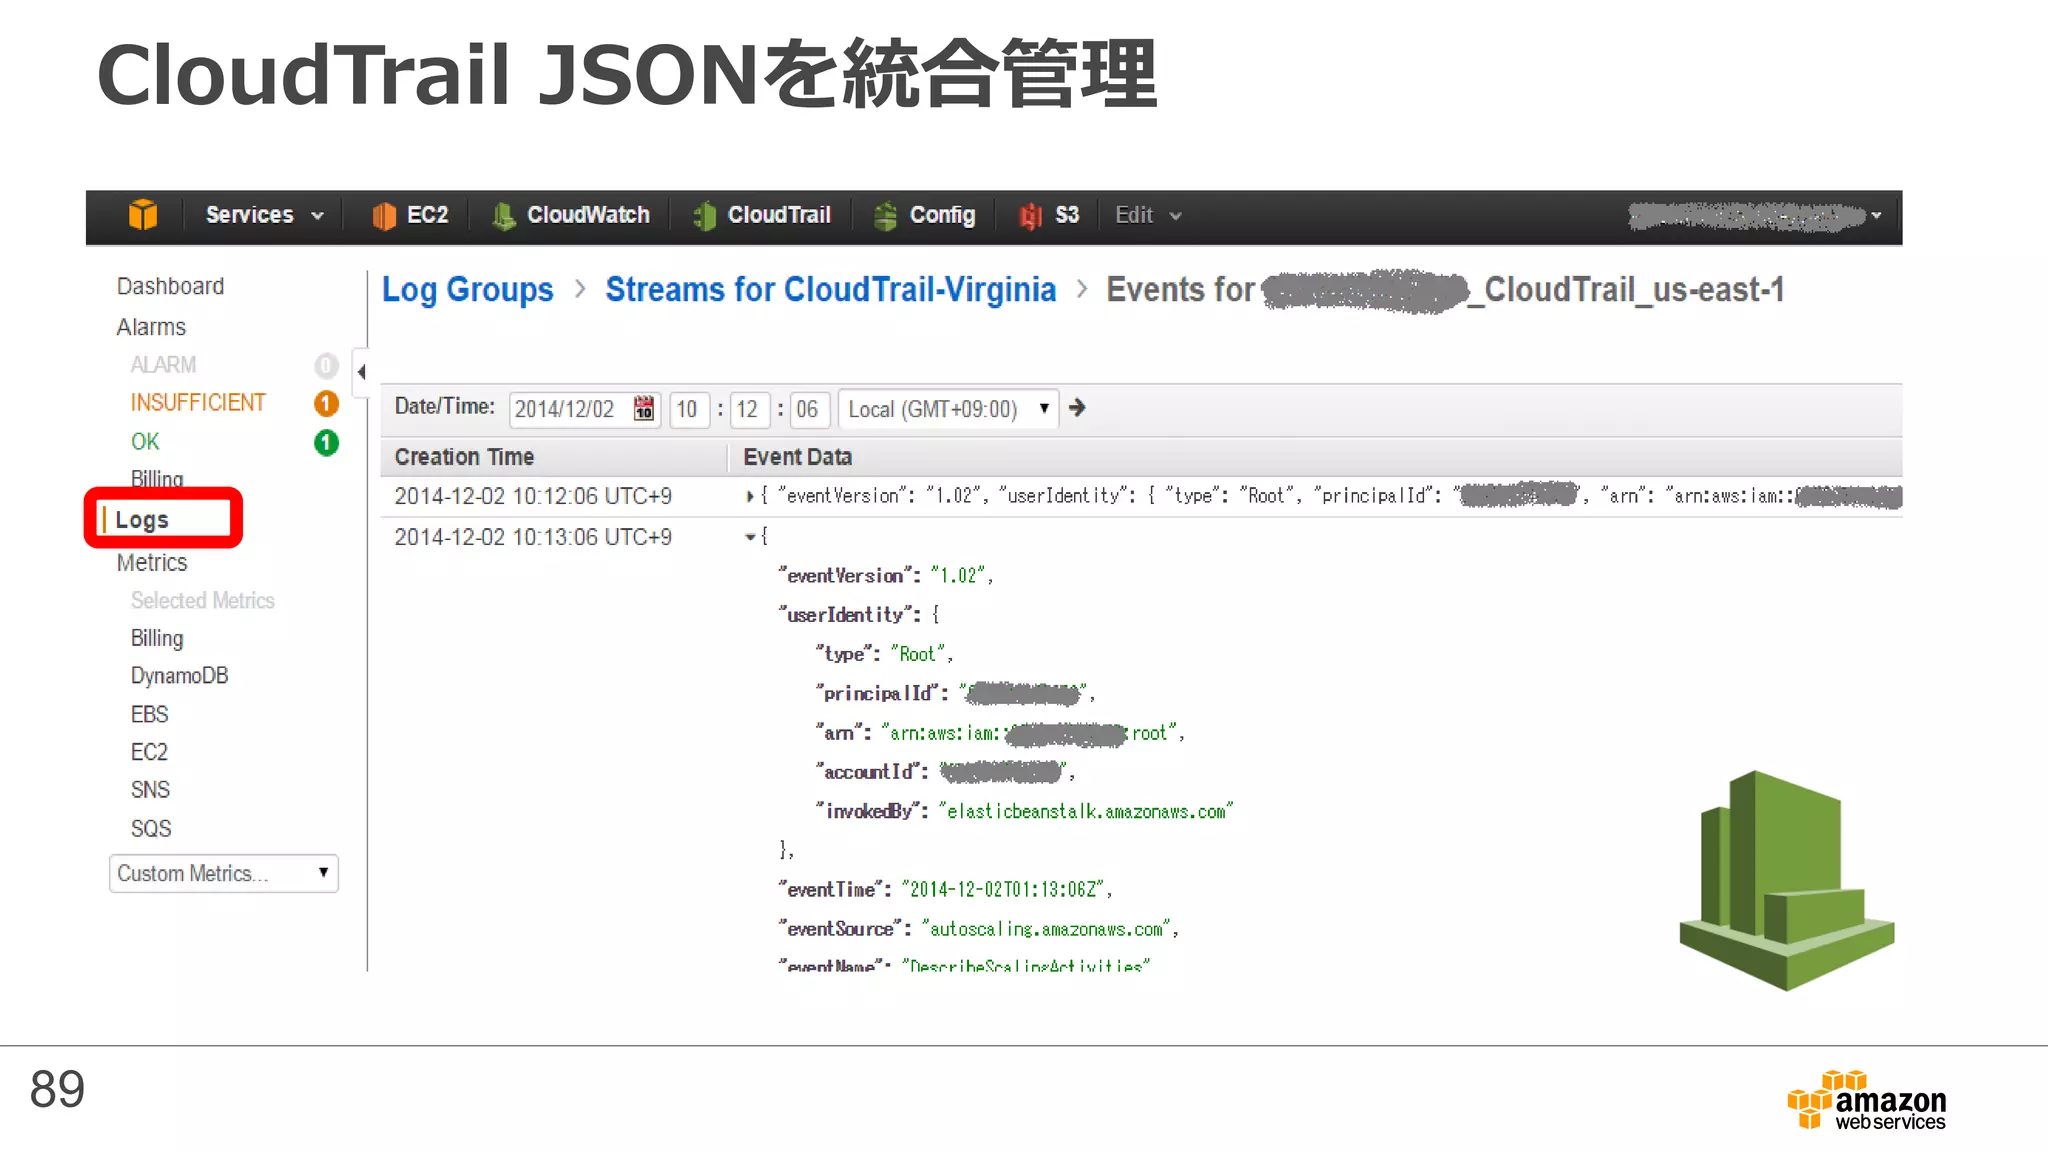Viewport: 2048px width, 1152px height.
Task: Collapse the 10:13:06 event JSON row
Action: tap(749, 537)
